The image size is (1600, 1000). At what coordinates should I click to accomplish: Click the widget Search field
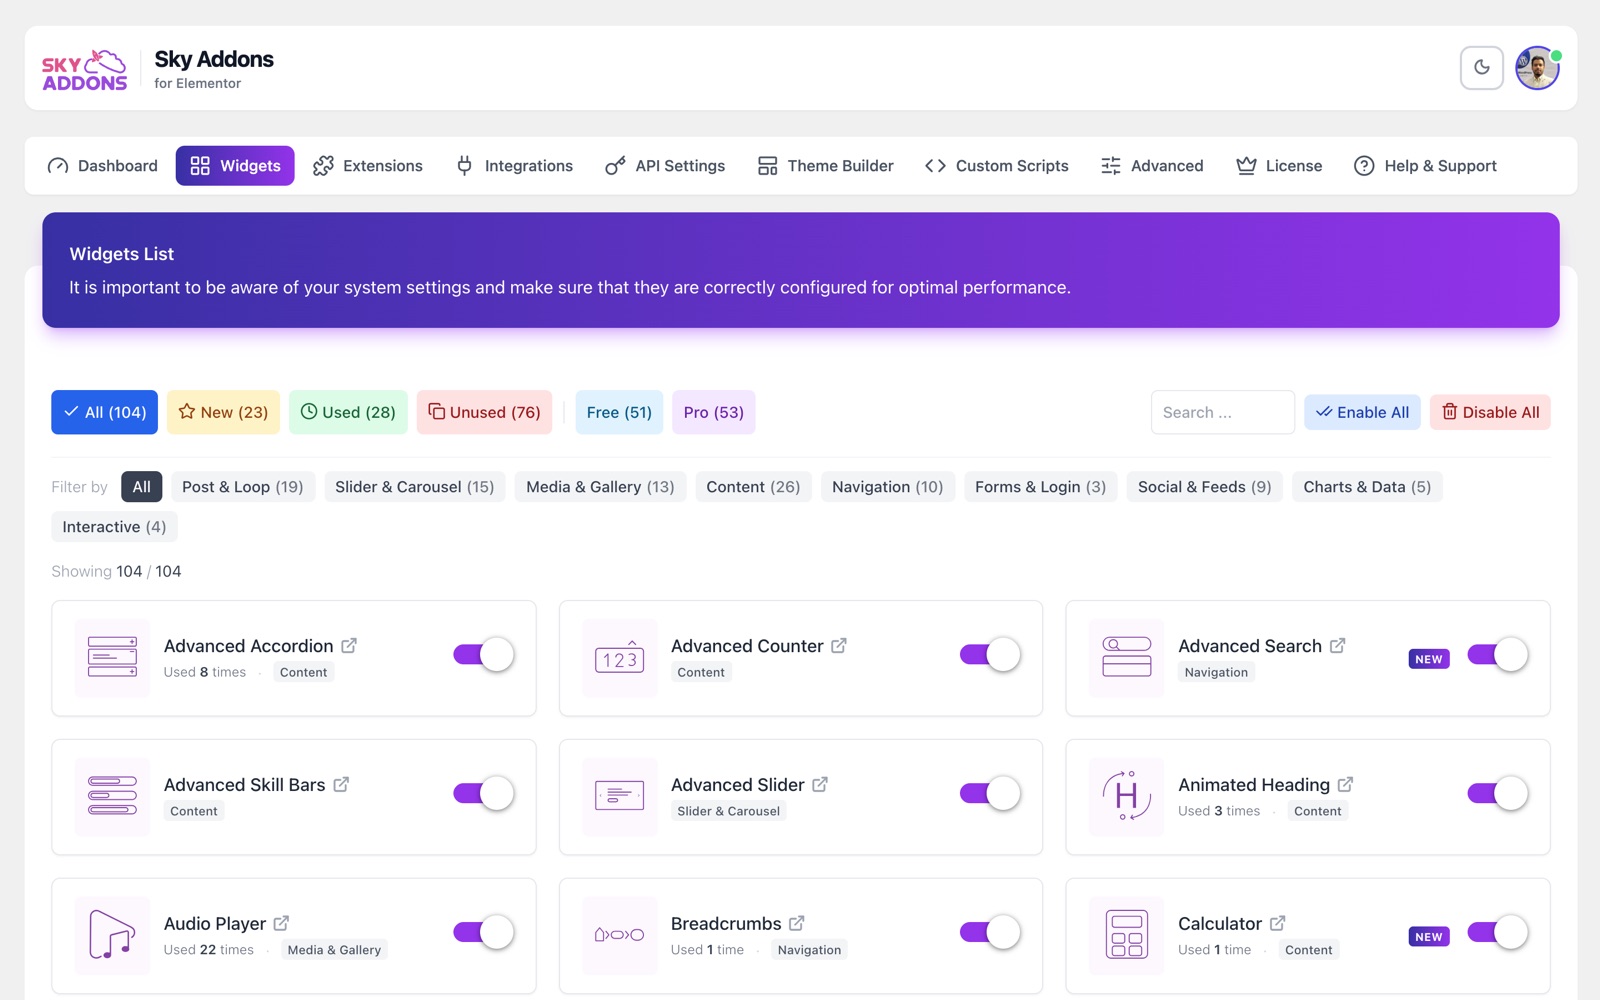pos(1223,412)
